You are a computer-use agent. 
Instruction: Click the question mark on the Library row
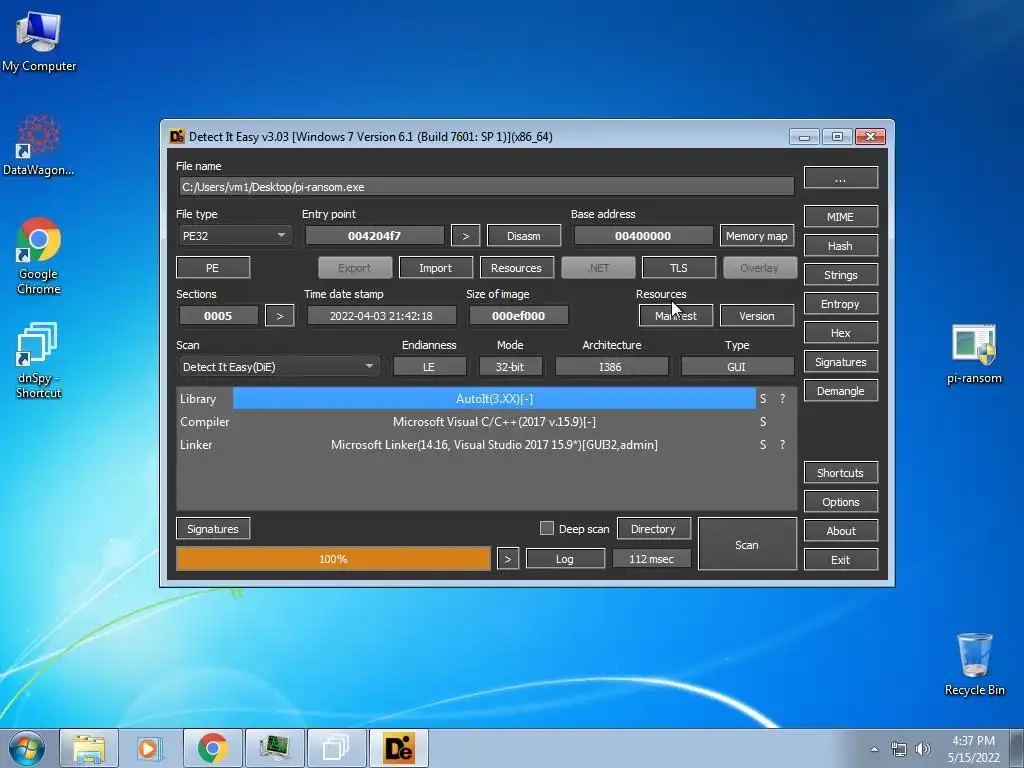tap(782, 398)
